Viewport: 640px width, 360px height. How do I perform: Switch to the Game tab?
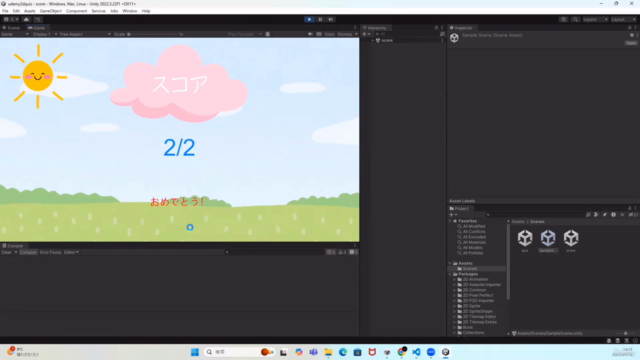pos(37,28)
